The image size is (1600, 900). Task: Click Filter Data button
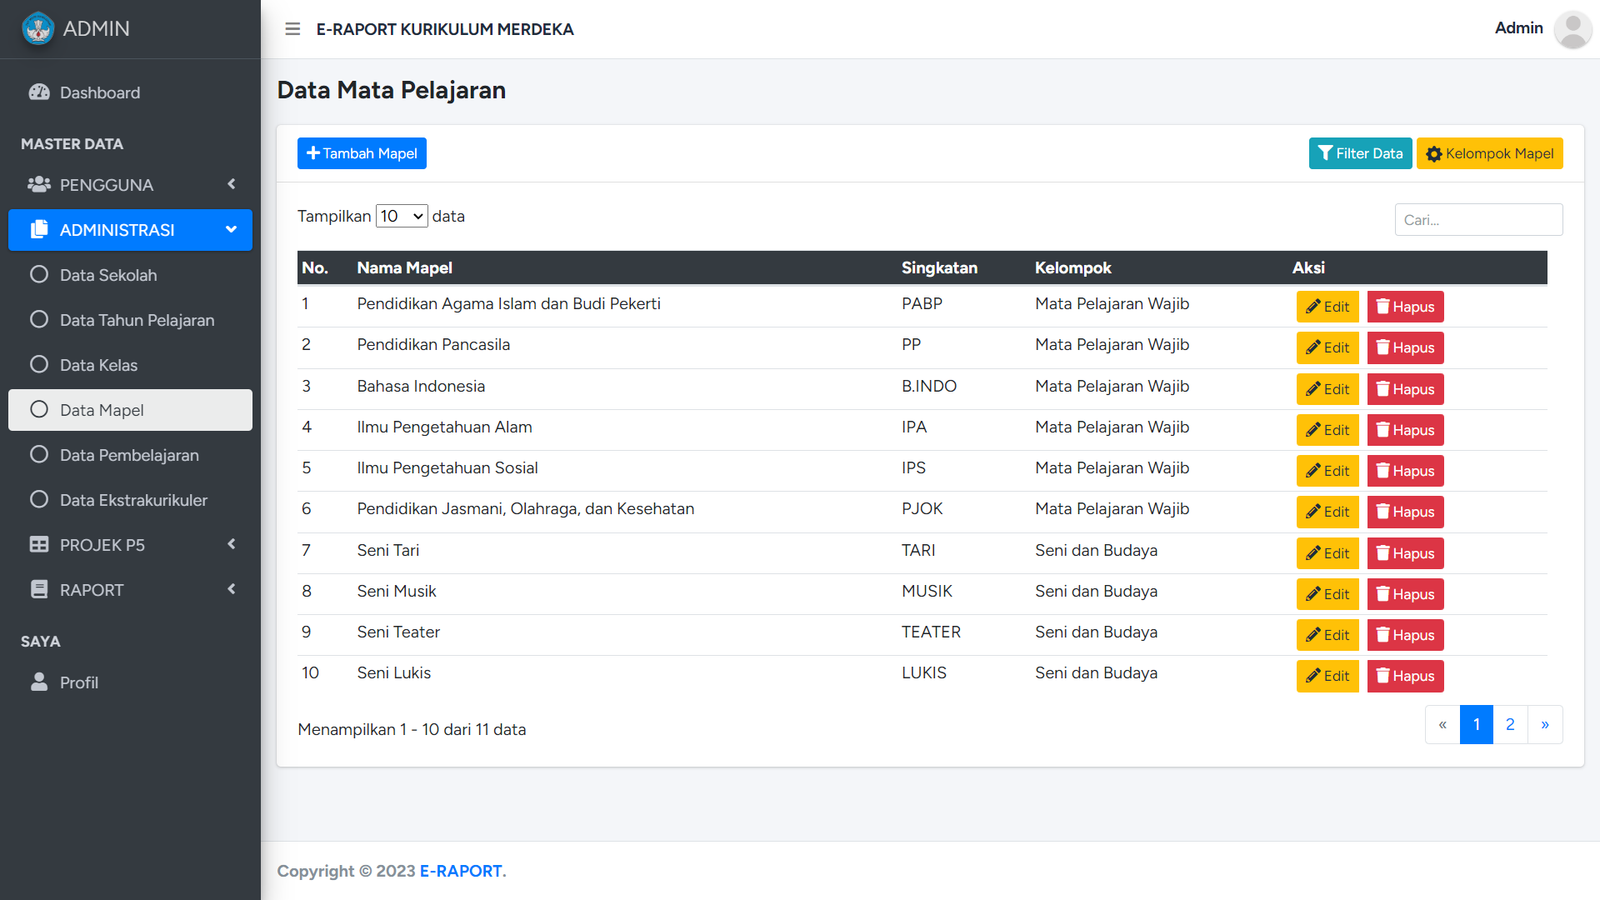tap(1360, 153)
